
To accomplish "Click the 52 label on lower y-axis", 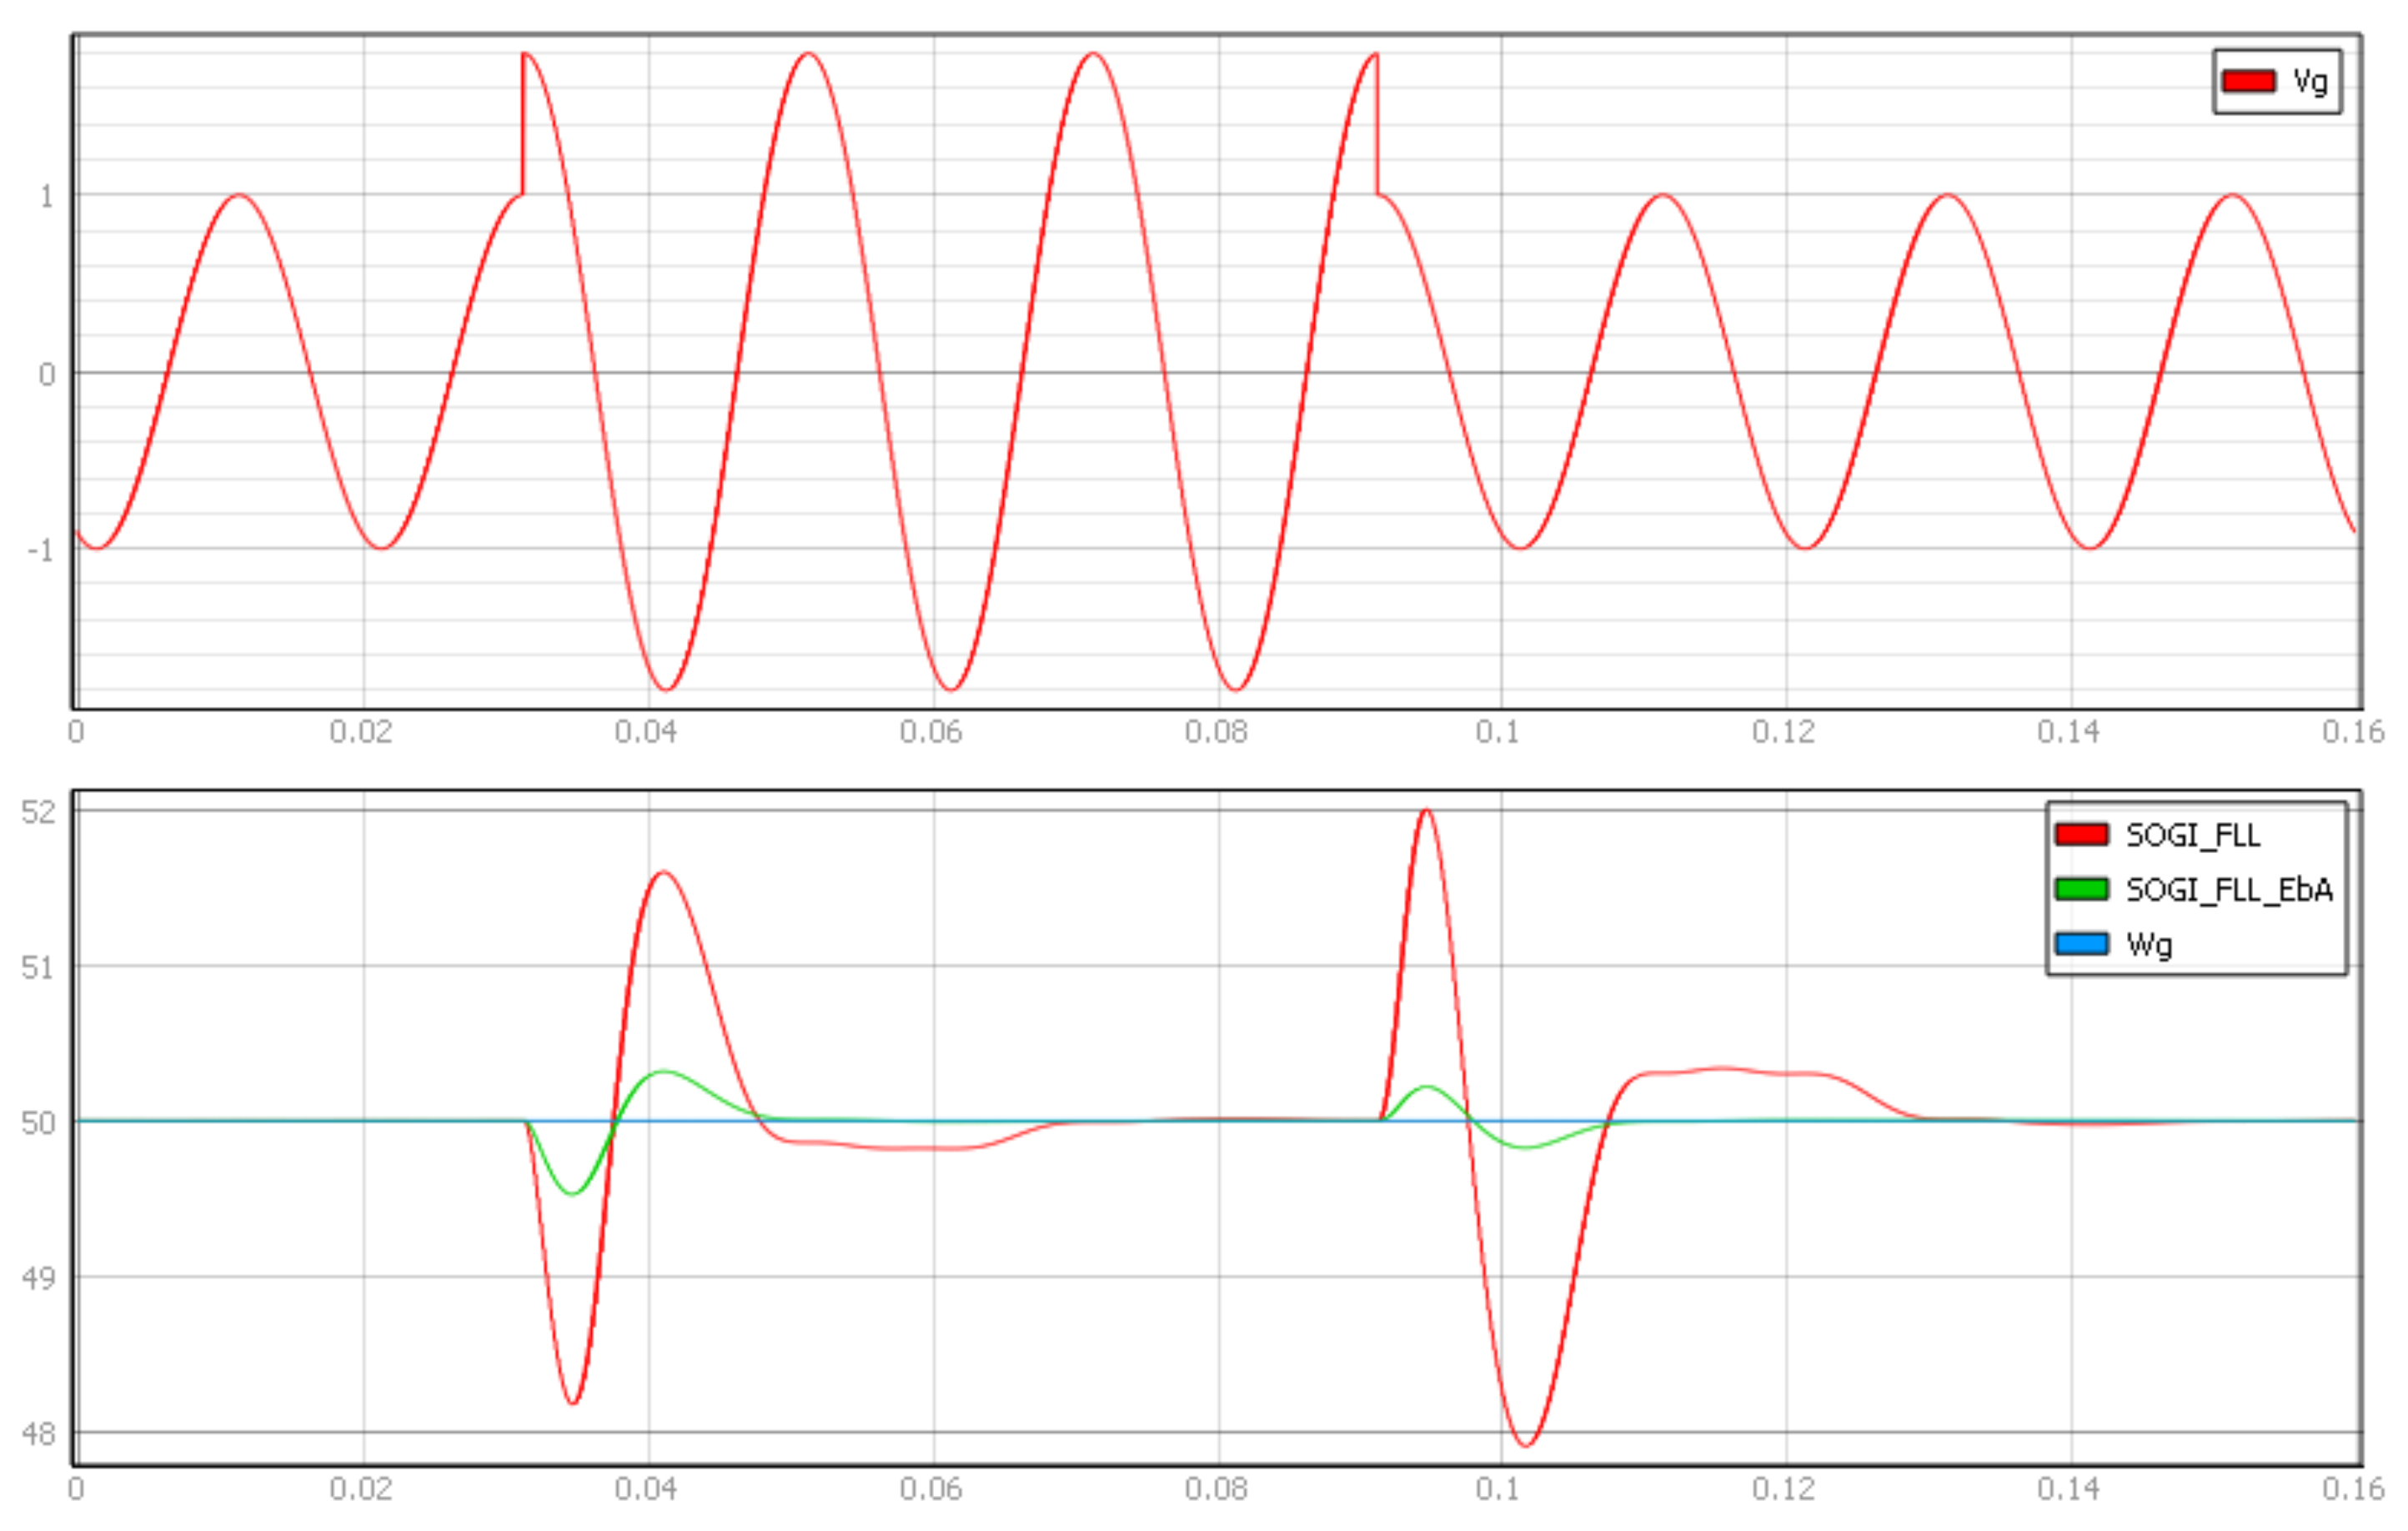I will tap(38, 811).
